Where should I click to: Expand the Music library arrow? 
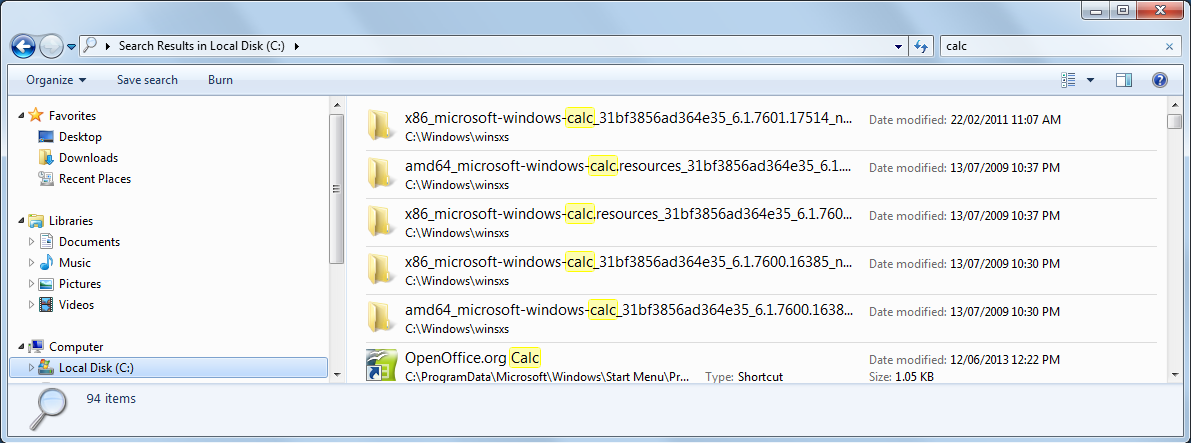31,263
